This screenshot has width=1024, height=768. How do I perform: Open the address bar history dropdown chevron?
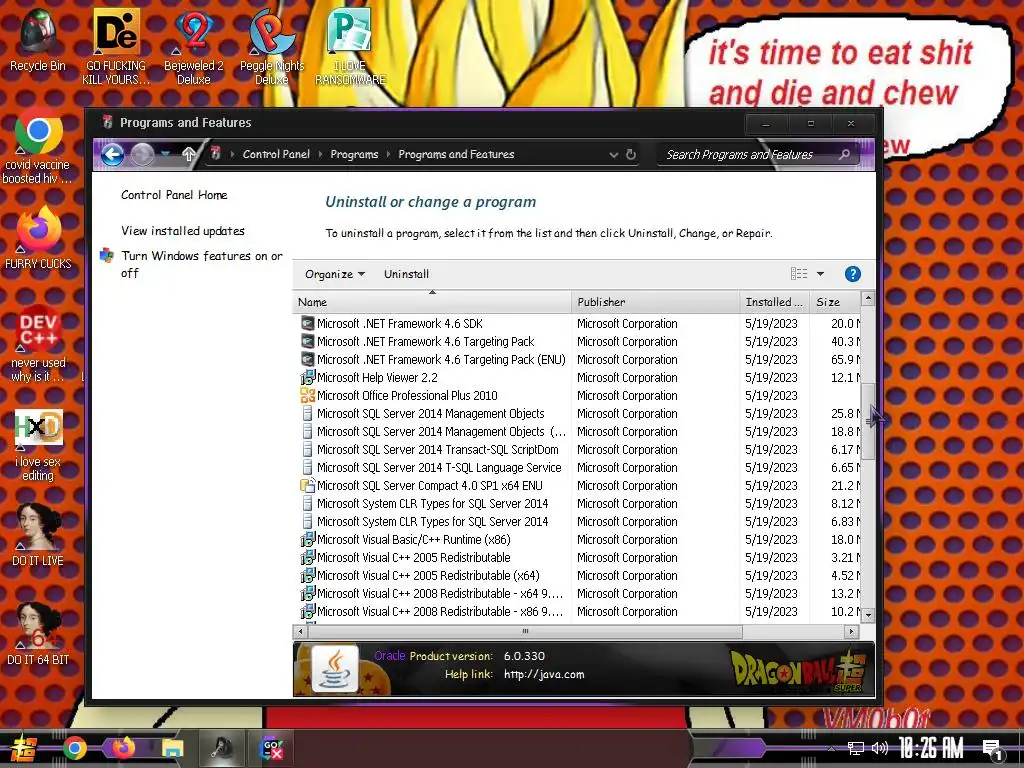tap(613, 155)
